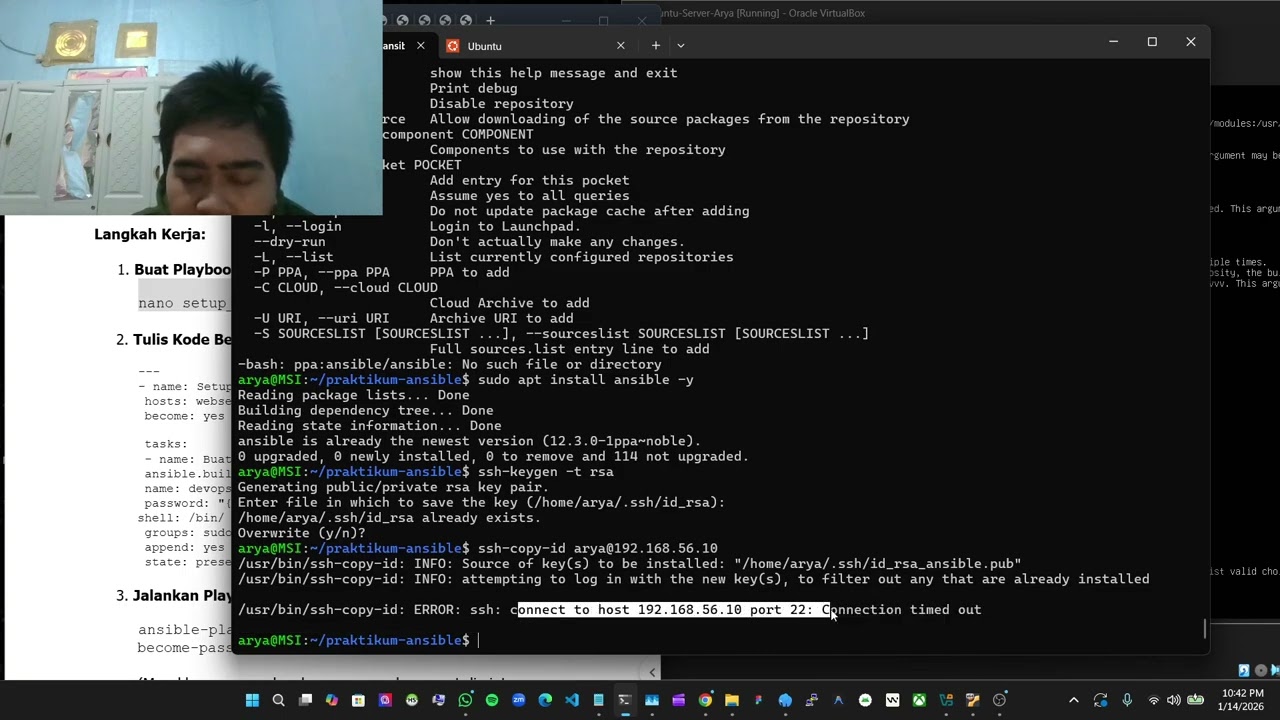This screenshot has height=720, width=1280.
Task: Click the sync status icon in the system tray
Action: [x=1101, y=700]
